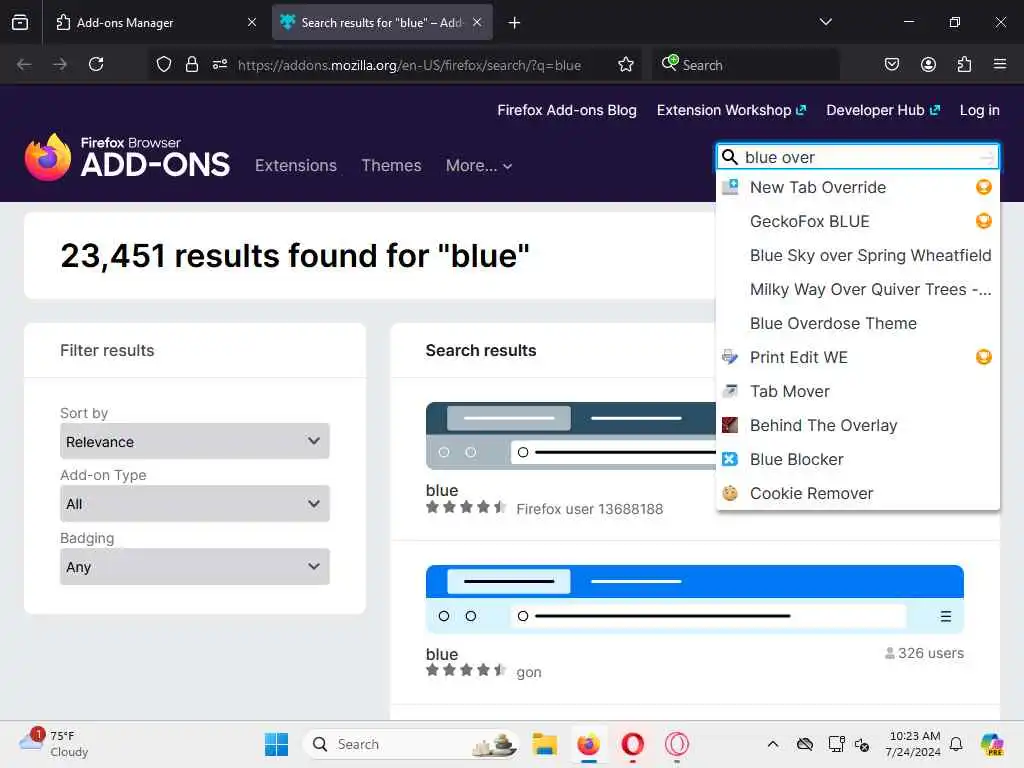This screenshot has height=768, width=1024.
Task: Pick the Blue Blocker suggestion
Action: (857, 459)
